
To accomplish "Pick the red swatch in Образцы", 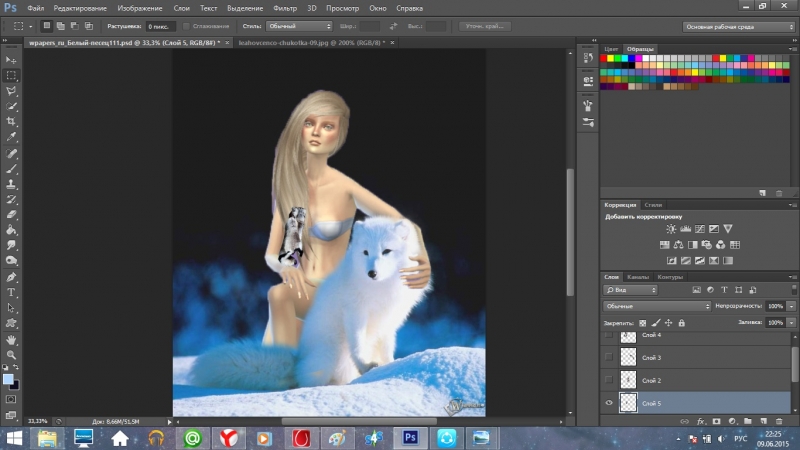I will pos(604,58).
